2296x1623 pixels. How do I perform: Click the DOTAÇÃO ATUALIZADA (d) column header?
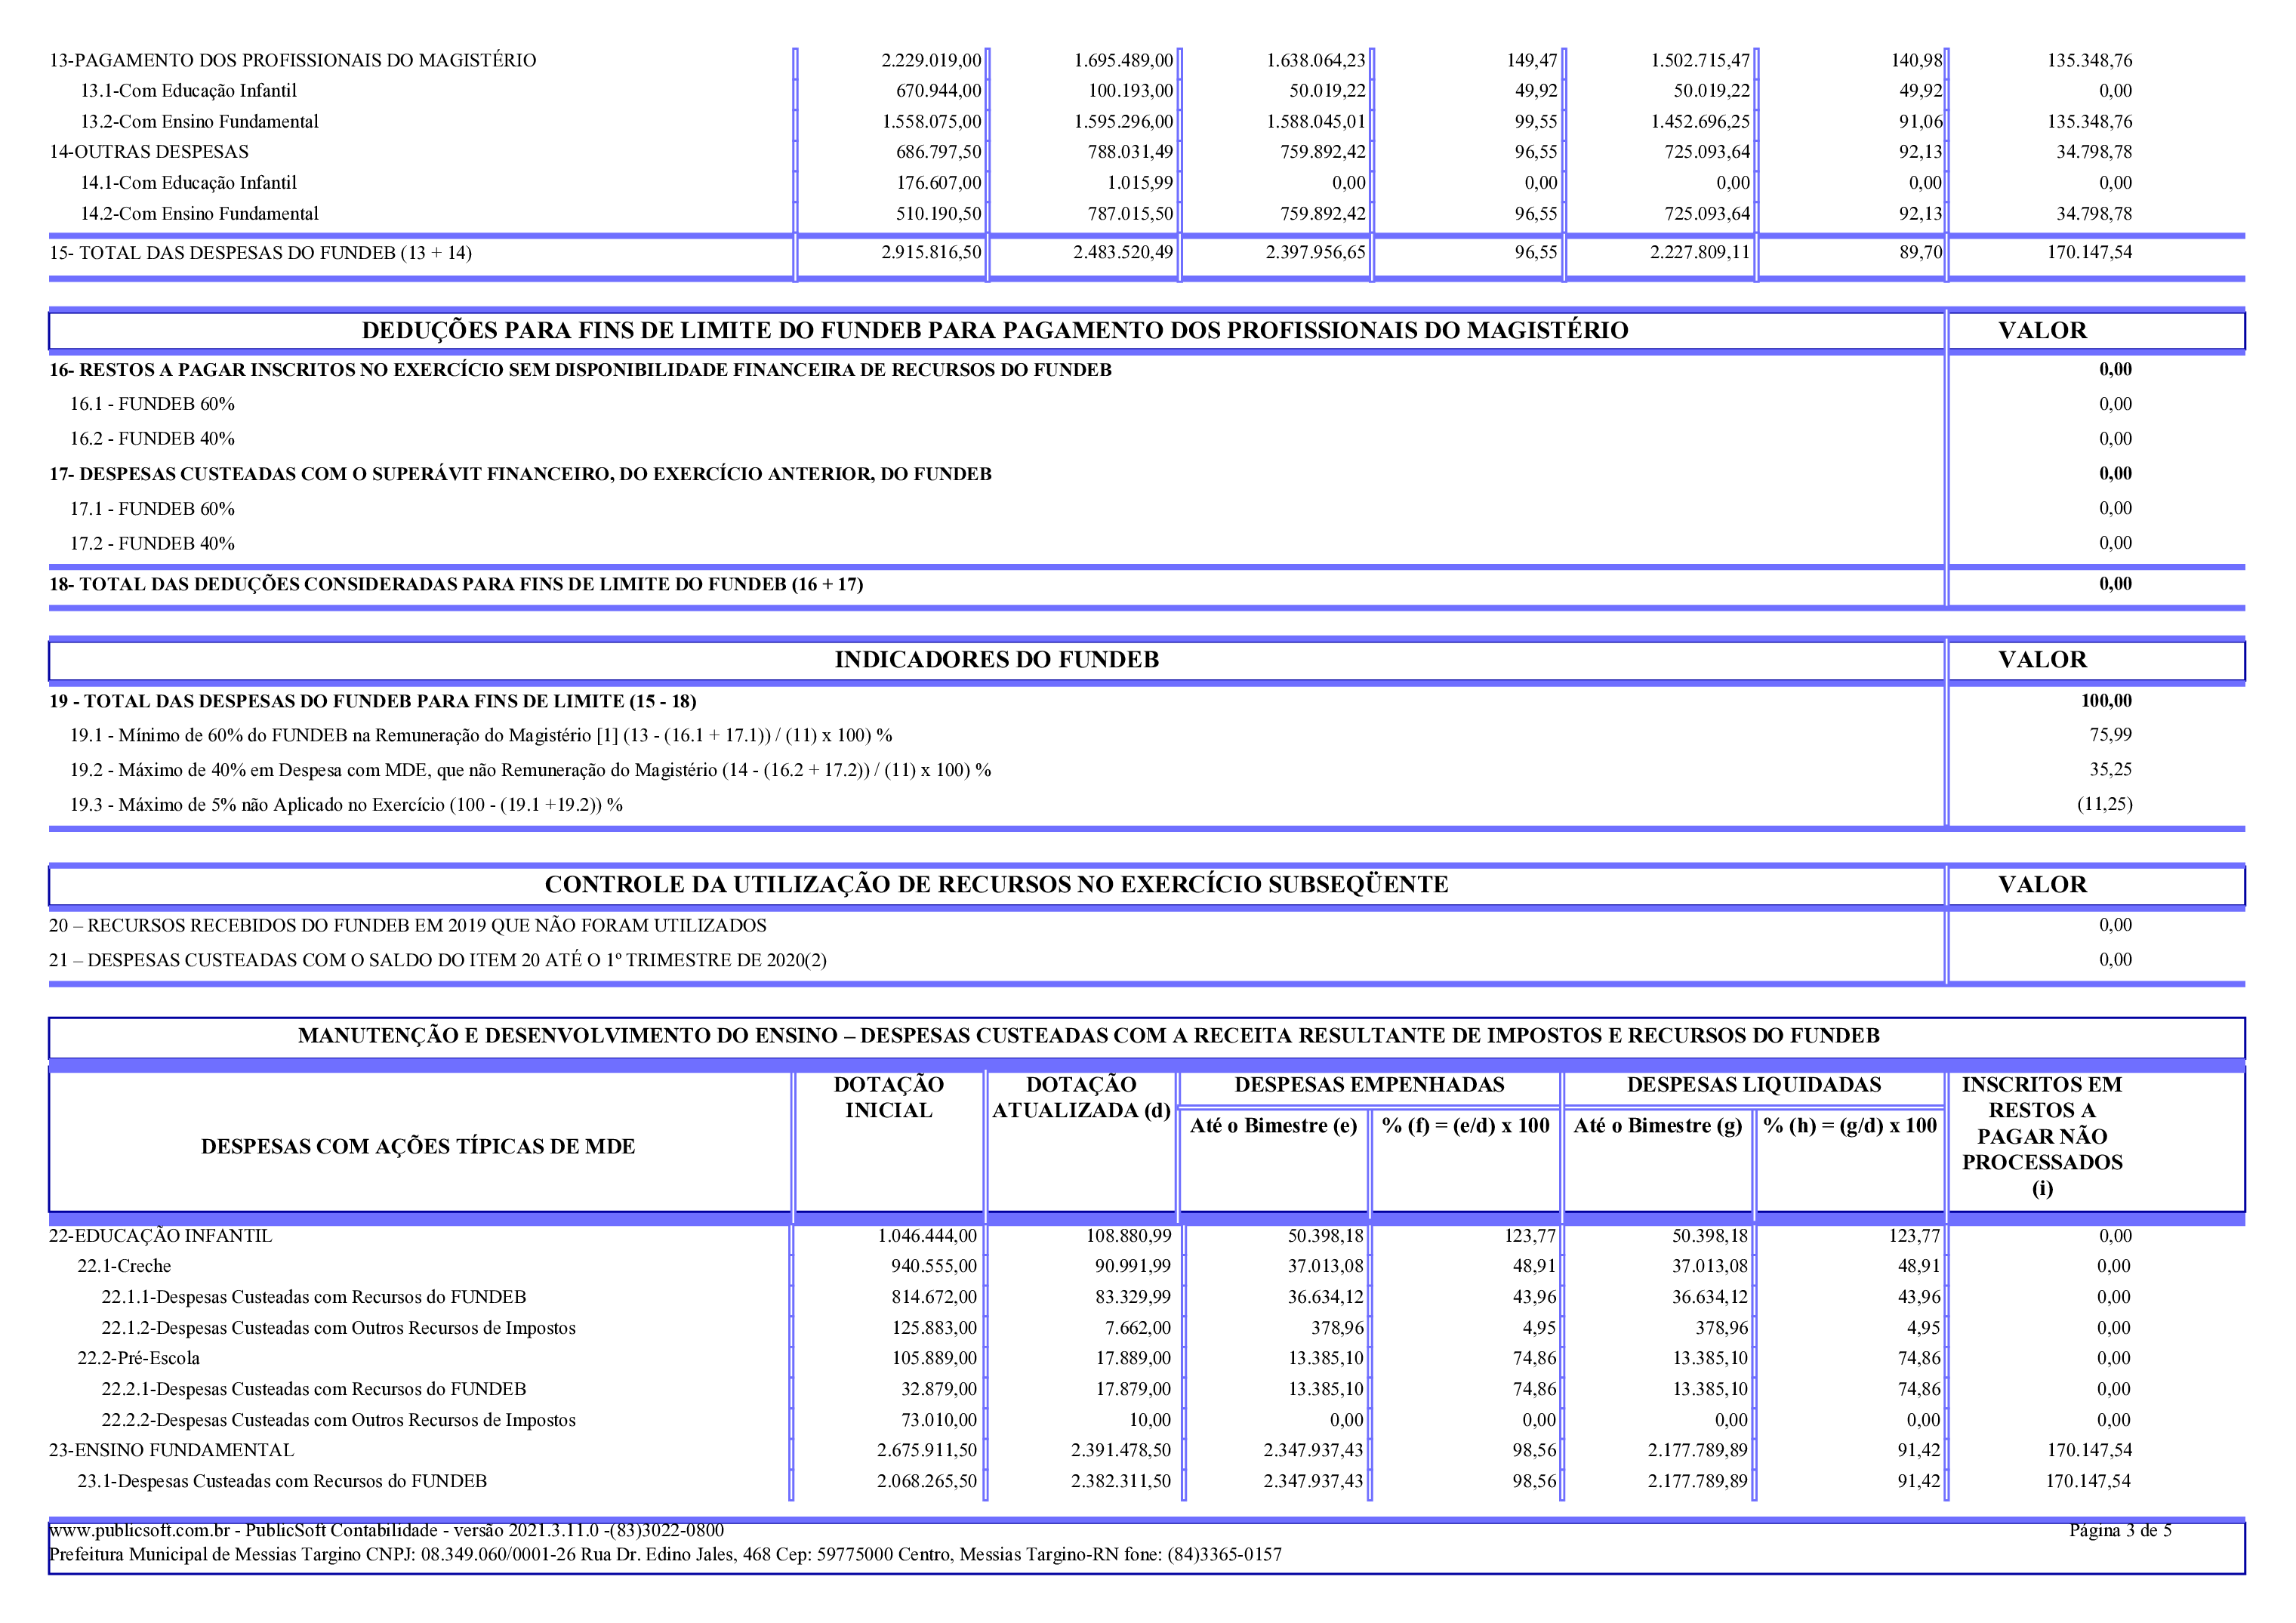[1081, 1098]
